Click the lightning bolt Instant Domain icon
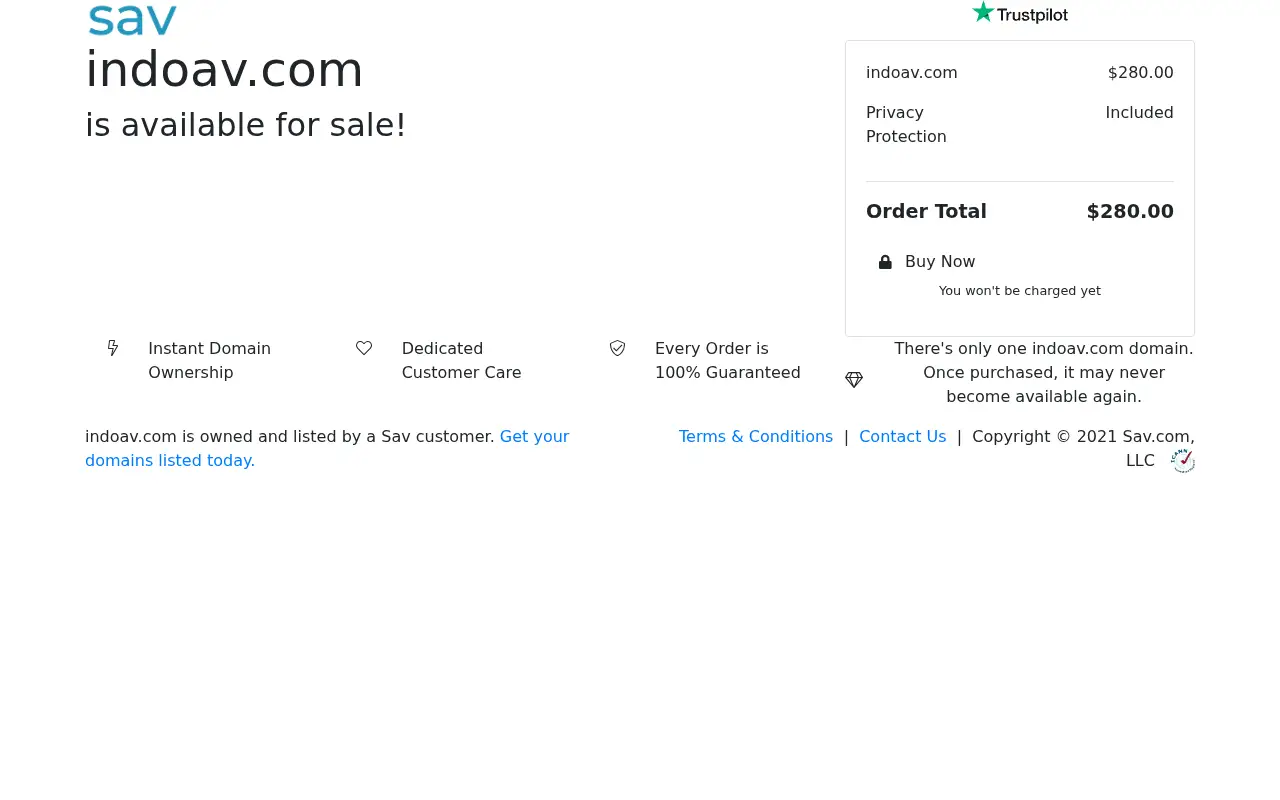The image size is (1280, 800). coord(113,348)
